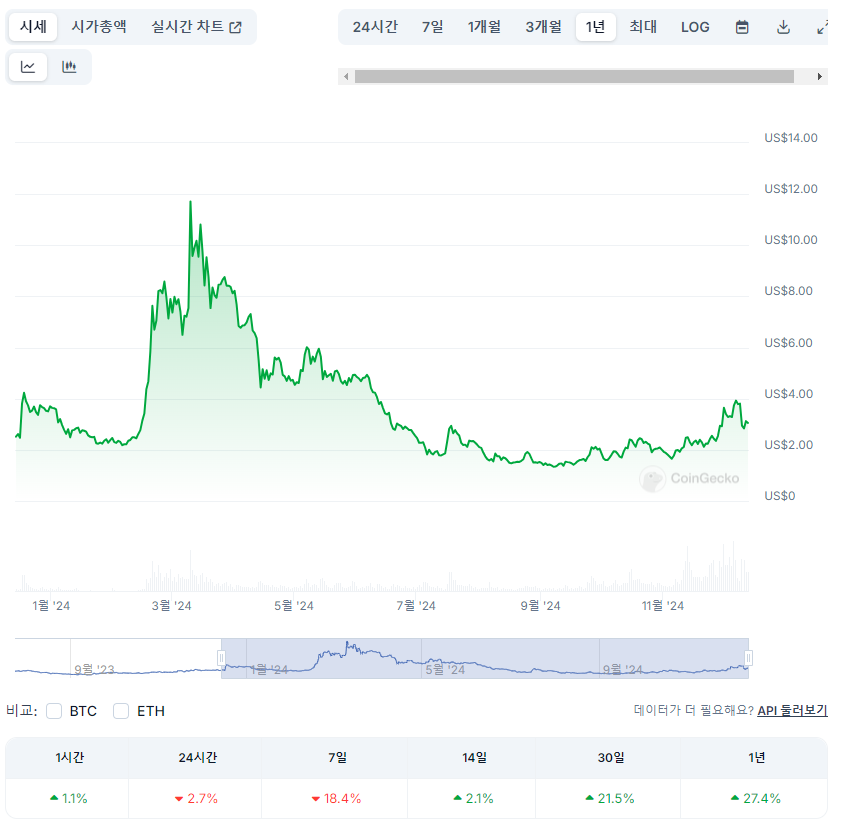Click the US$10.00 axis label
Image resolution: width=842 pixels, height=827 pixels.
(790, 240)
